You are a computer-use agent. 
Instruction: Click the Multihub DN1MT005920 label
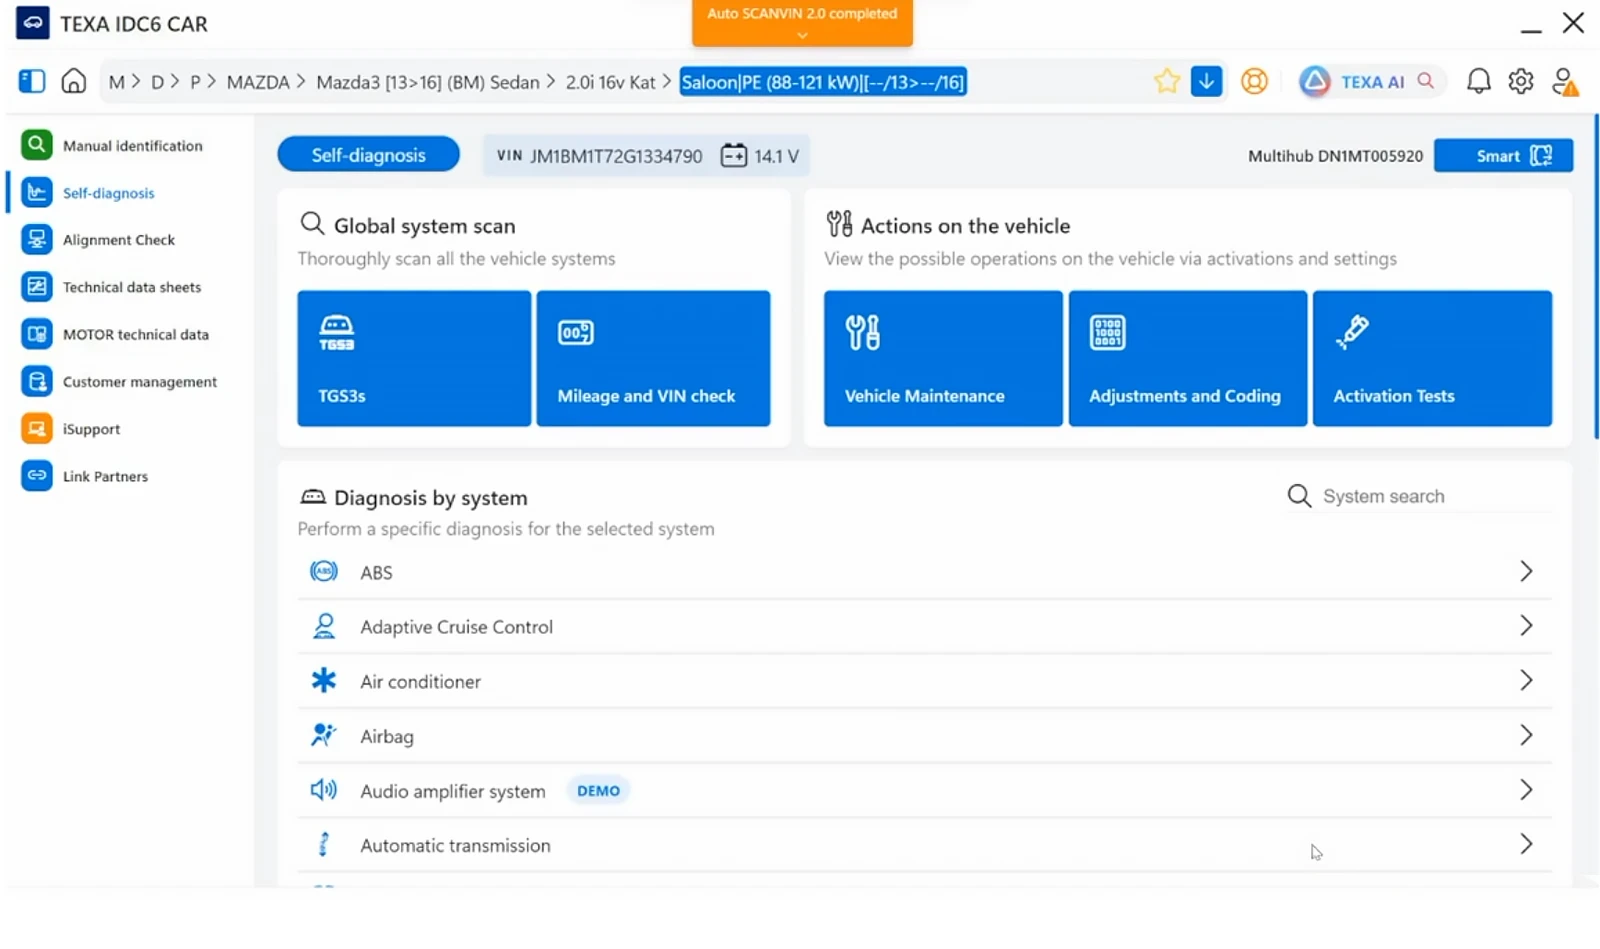pos(1335,156)
